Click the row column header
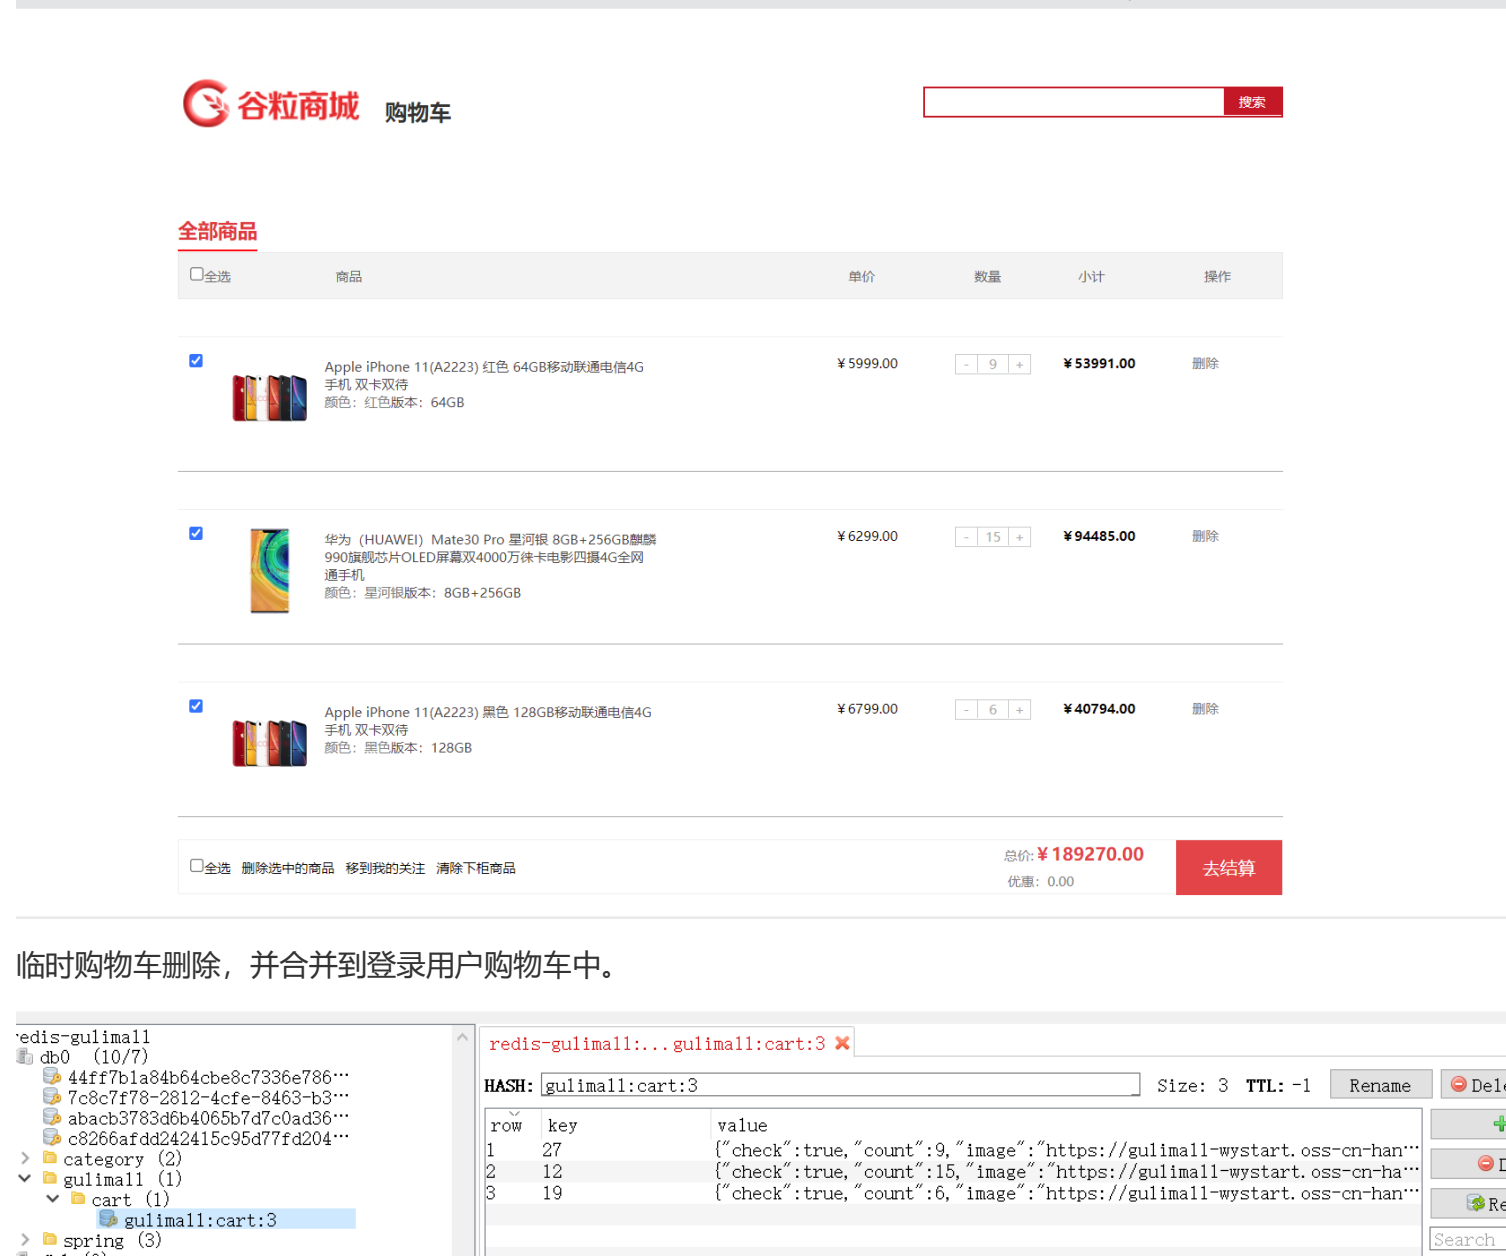Viewport: 1506px width, 1257px height. pyautogui.click(x=513, y=1124)
